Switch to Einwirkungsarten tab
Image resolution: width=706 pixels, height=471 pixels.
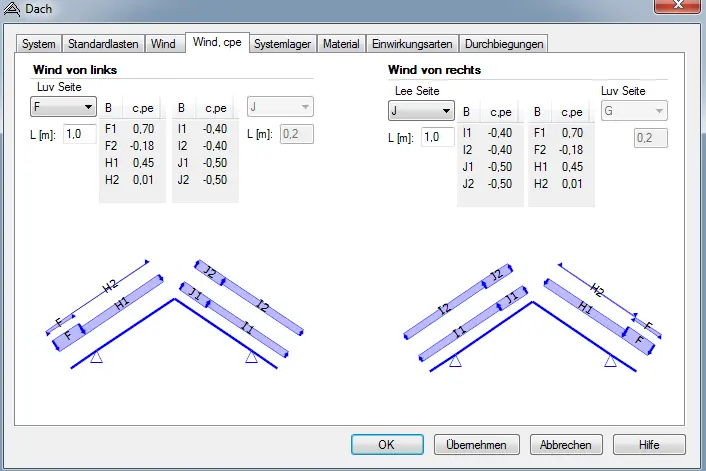412,44
